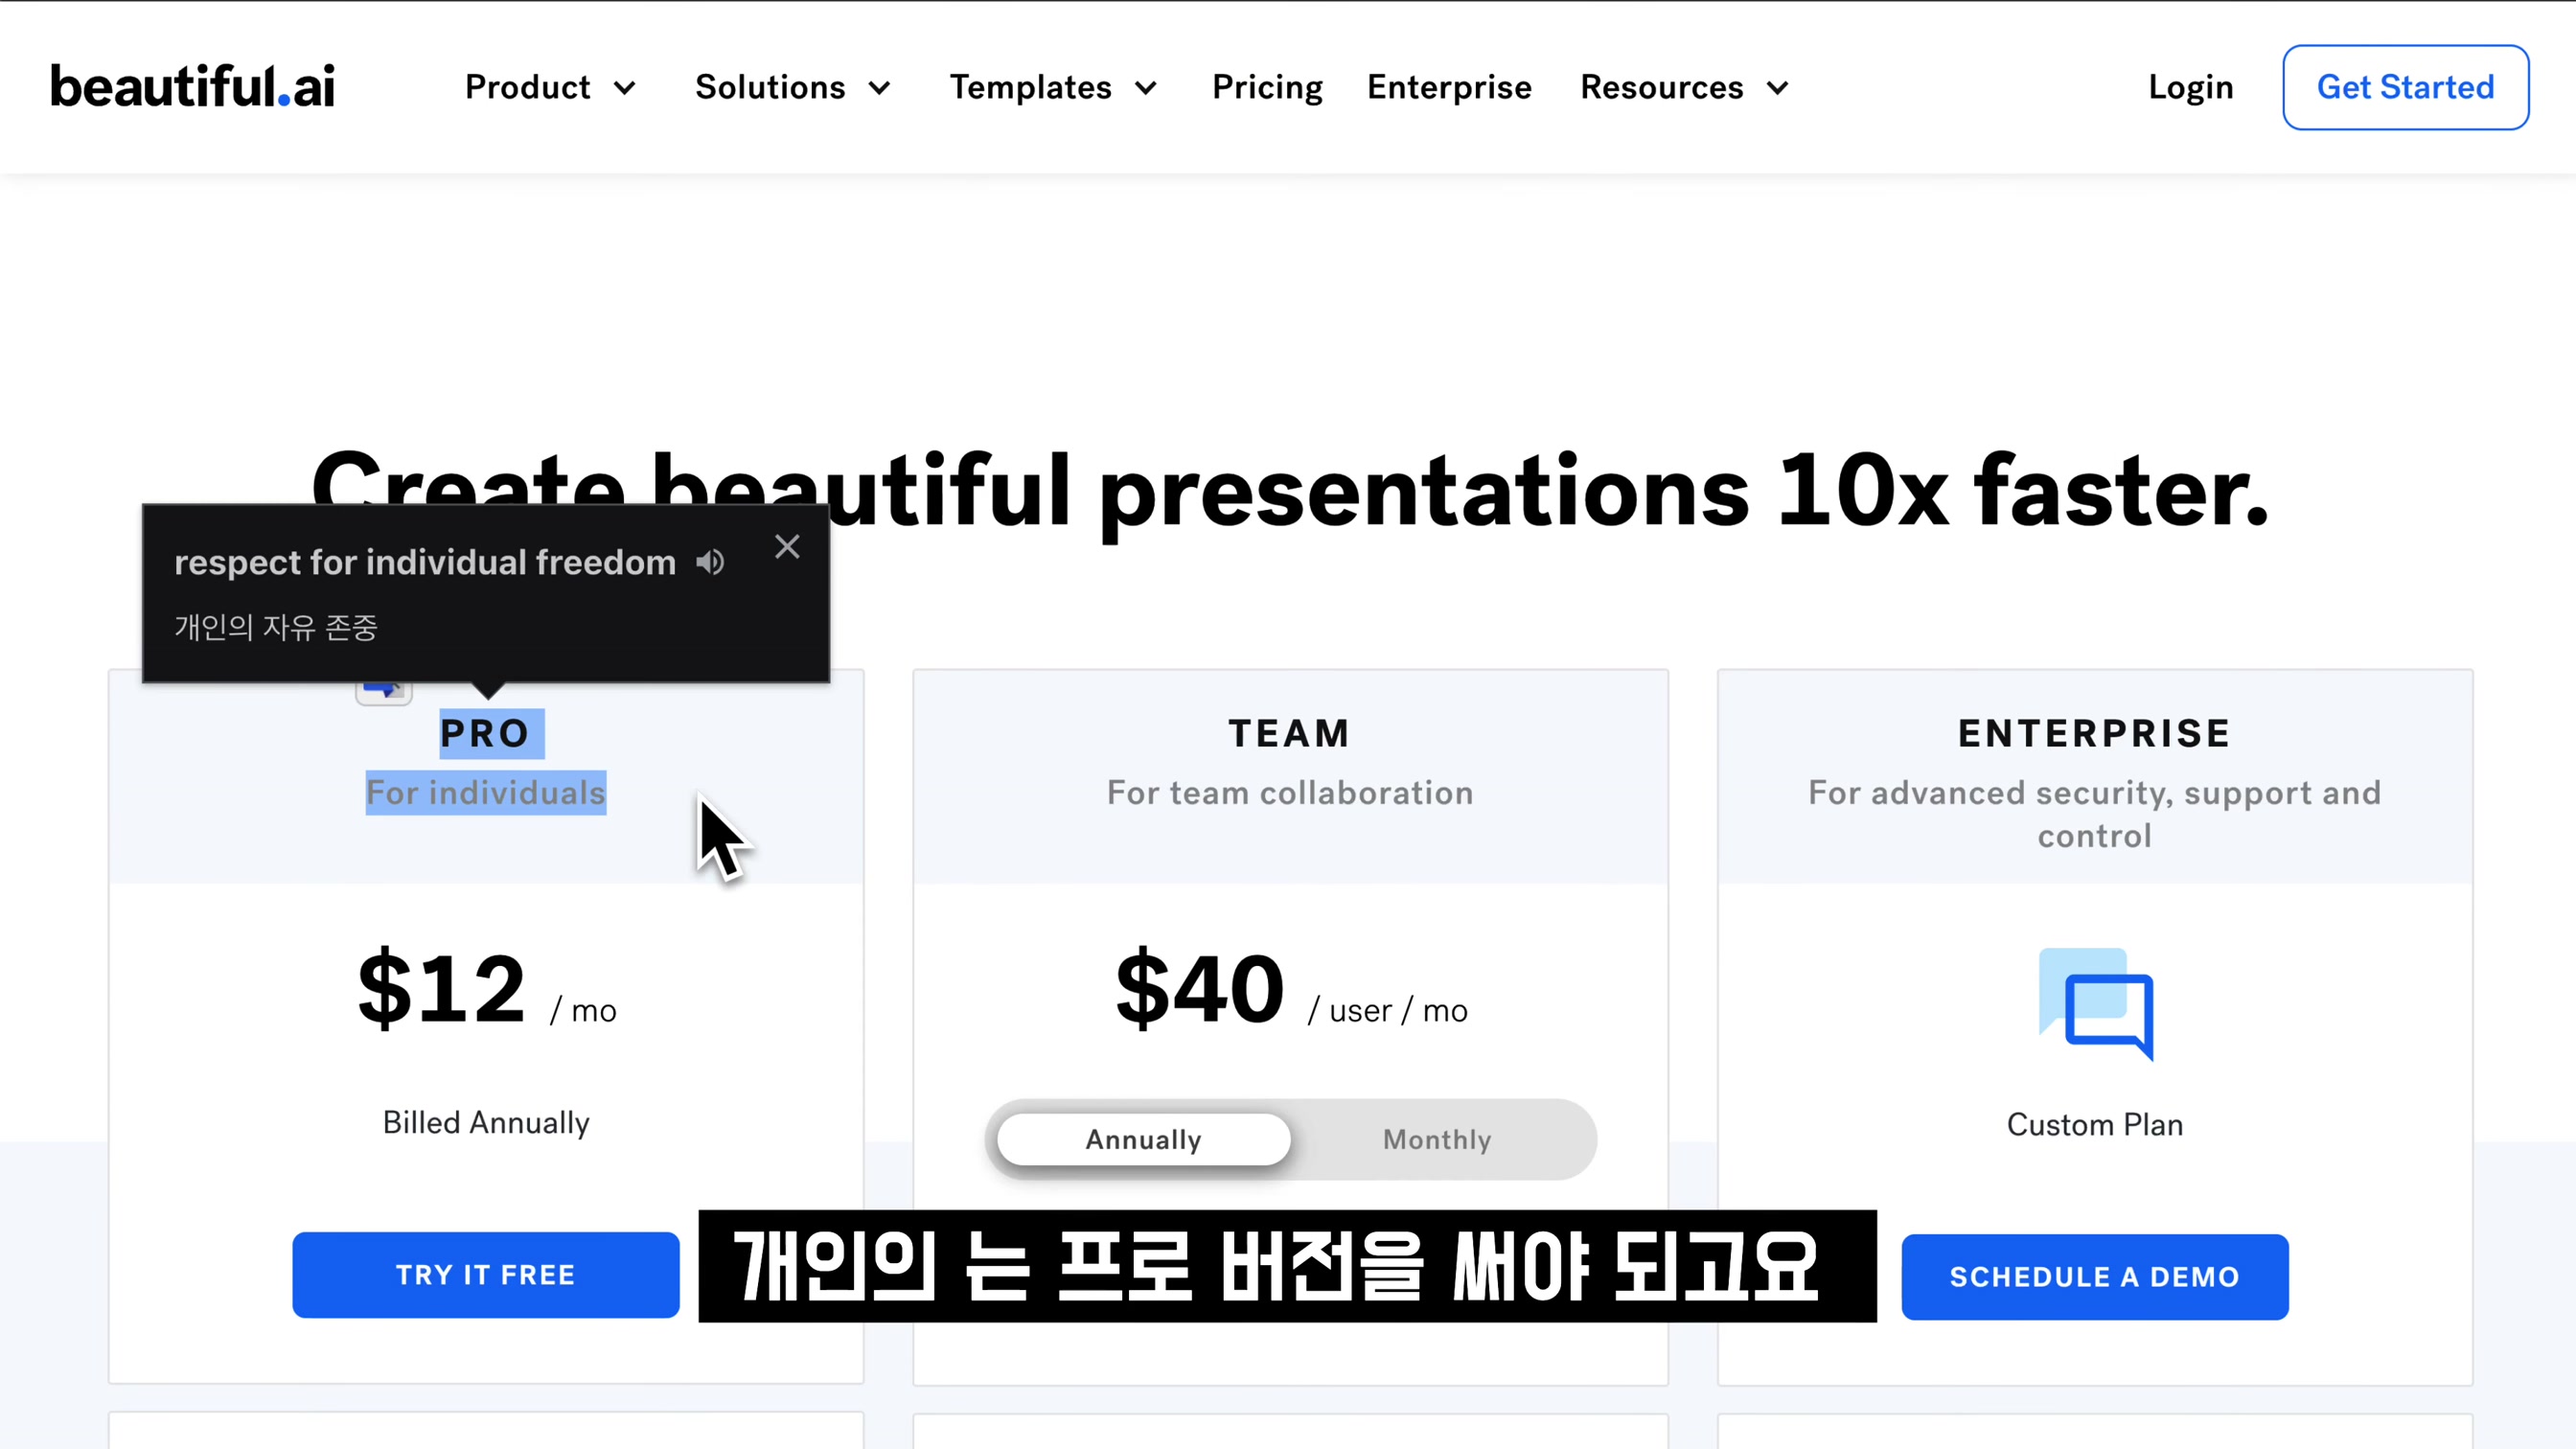Image resolution: width=2576 pixels, height=1449 pixels.
Task: Click the Login link
Action: (2190, 87)
